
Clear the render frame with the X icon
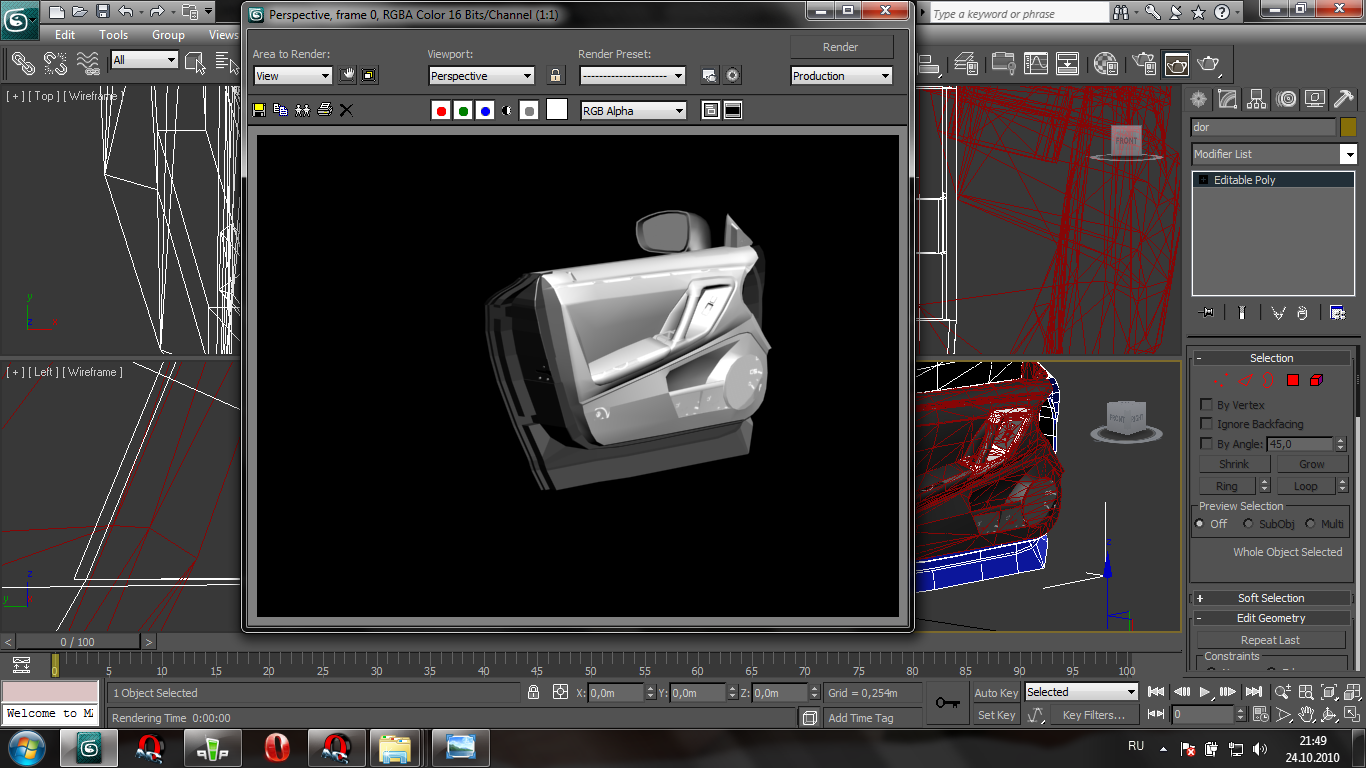tap(346, 110)
